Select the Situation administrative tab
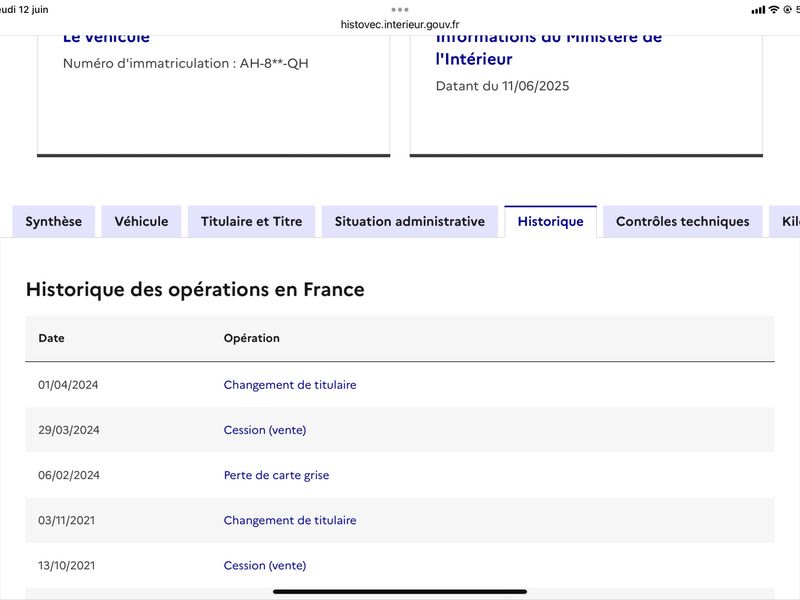This screenshot has height=600, width=800. point(410,221)
